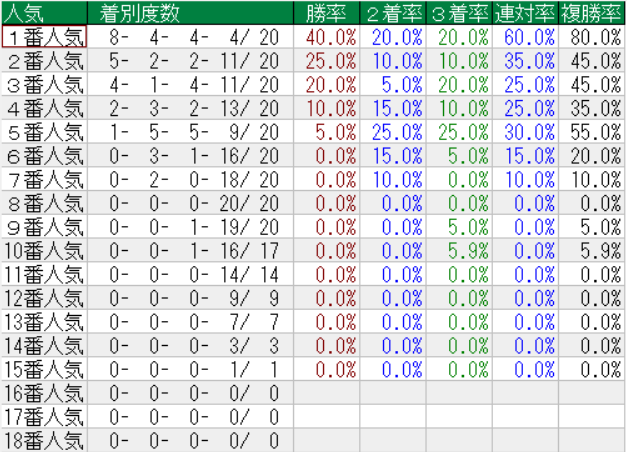The width and height of the screenshot is (627, 452).
Task: Click the 8- 4- 4- 4/ 20 record cell
Action: click(190, 36)
